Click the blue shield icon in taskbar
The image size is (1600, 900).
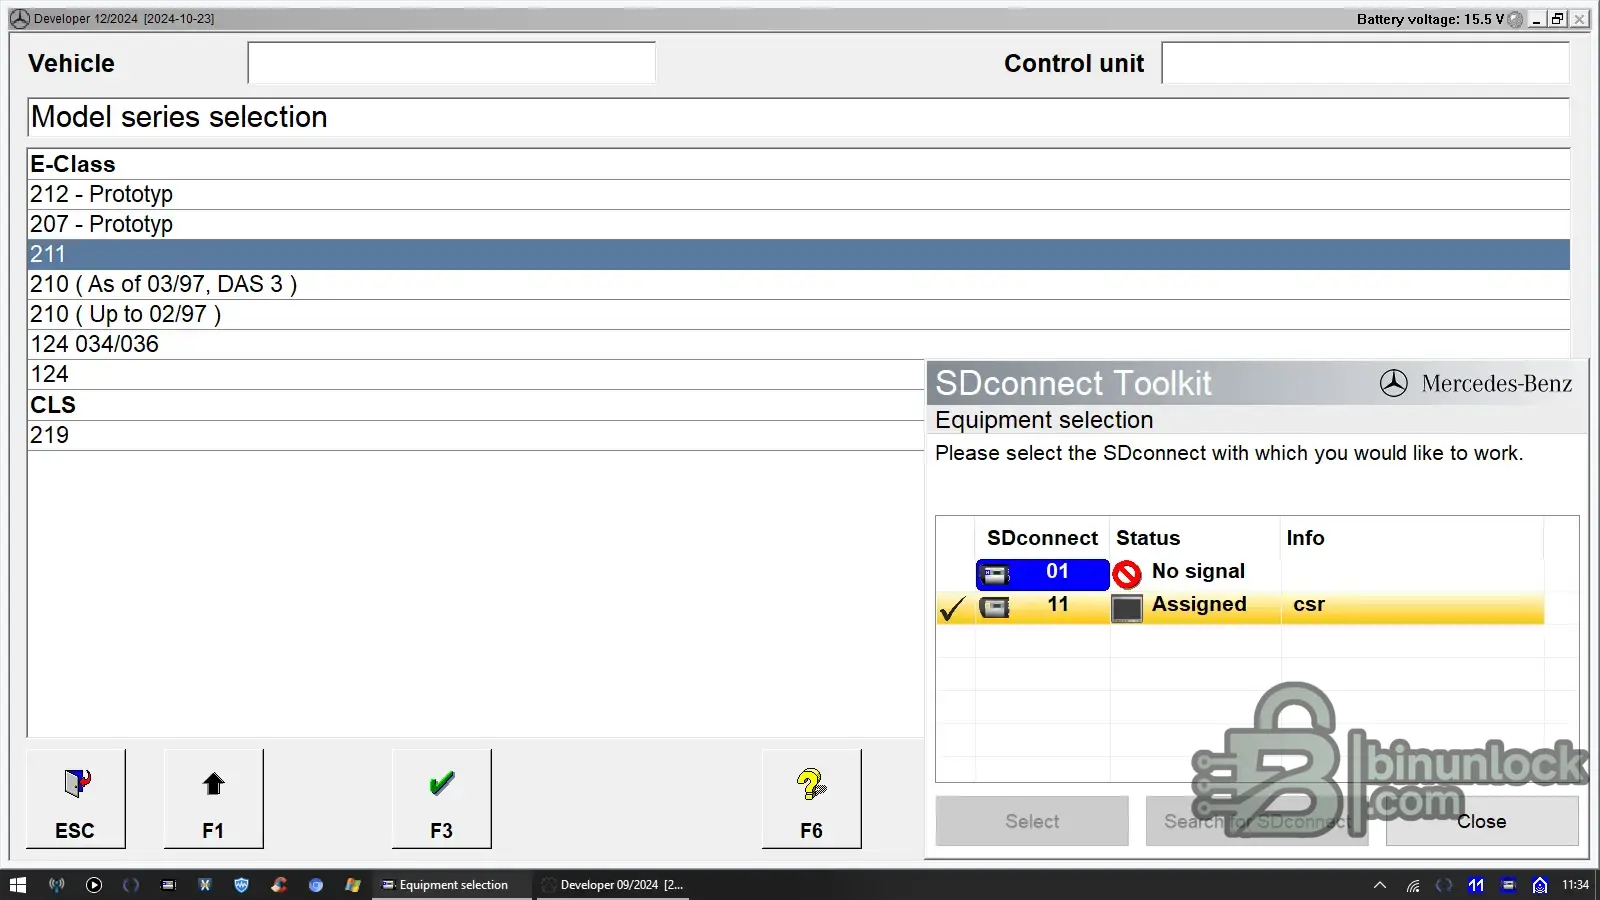coord(241,885)
